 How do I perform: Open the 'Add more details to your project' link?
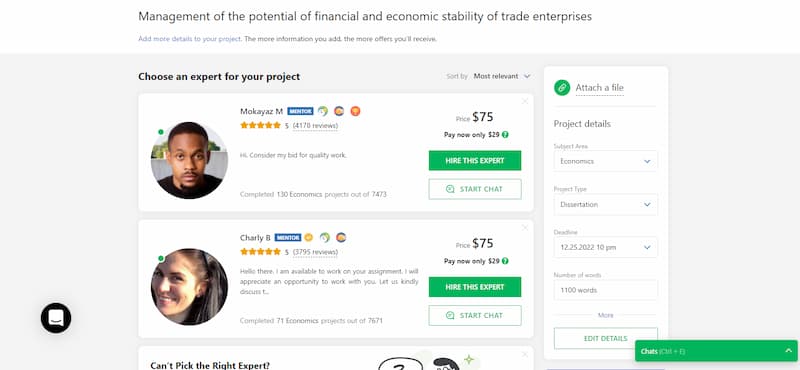189,39
